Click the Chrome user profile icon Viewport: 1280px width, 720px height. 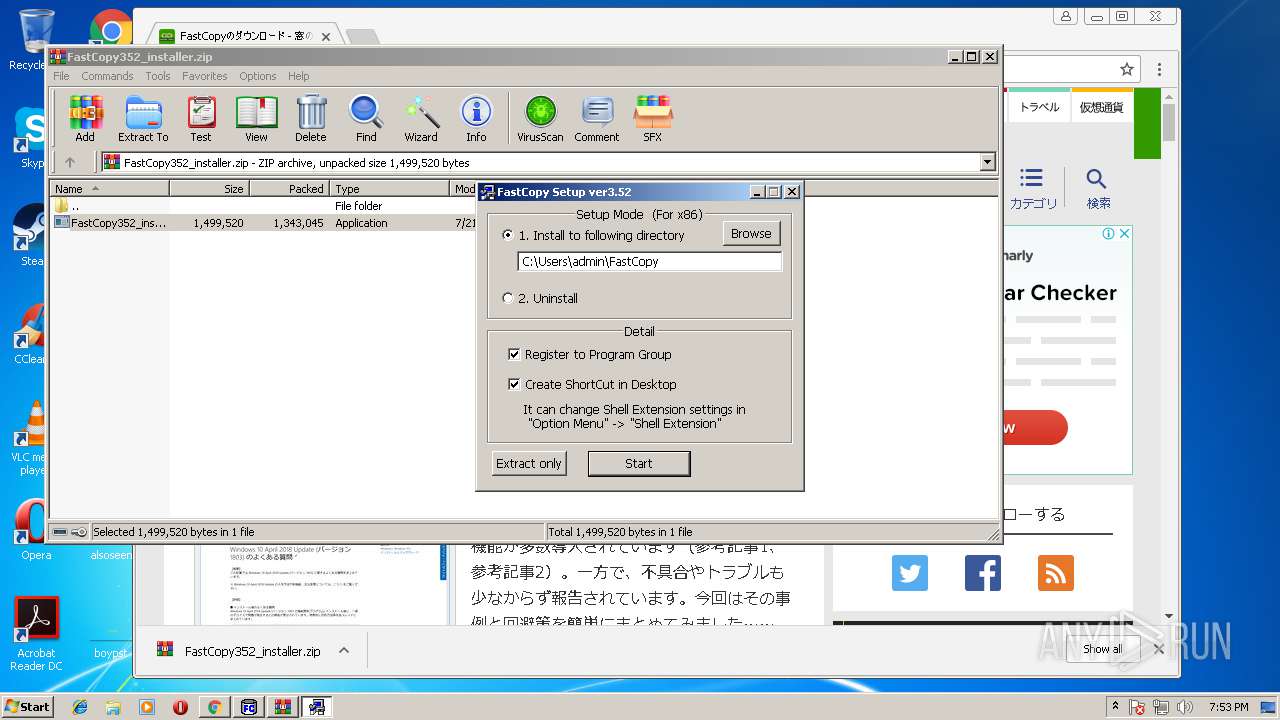point(1066,16)
